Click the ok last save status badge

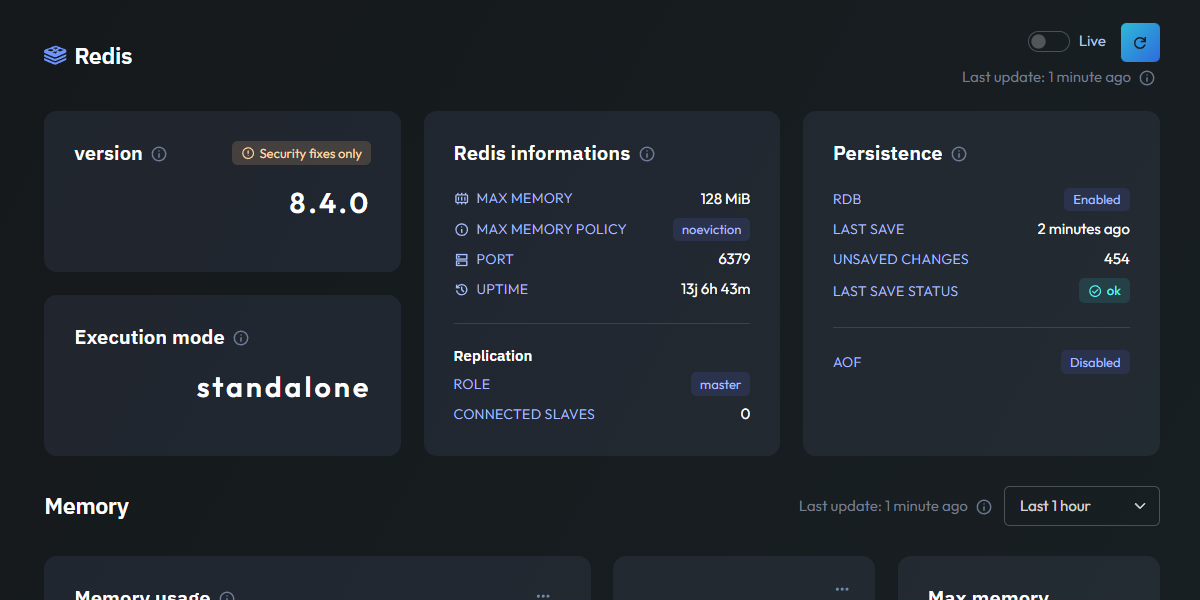click(1104, 291)
